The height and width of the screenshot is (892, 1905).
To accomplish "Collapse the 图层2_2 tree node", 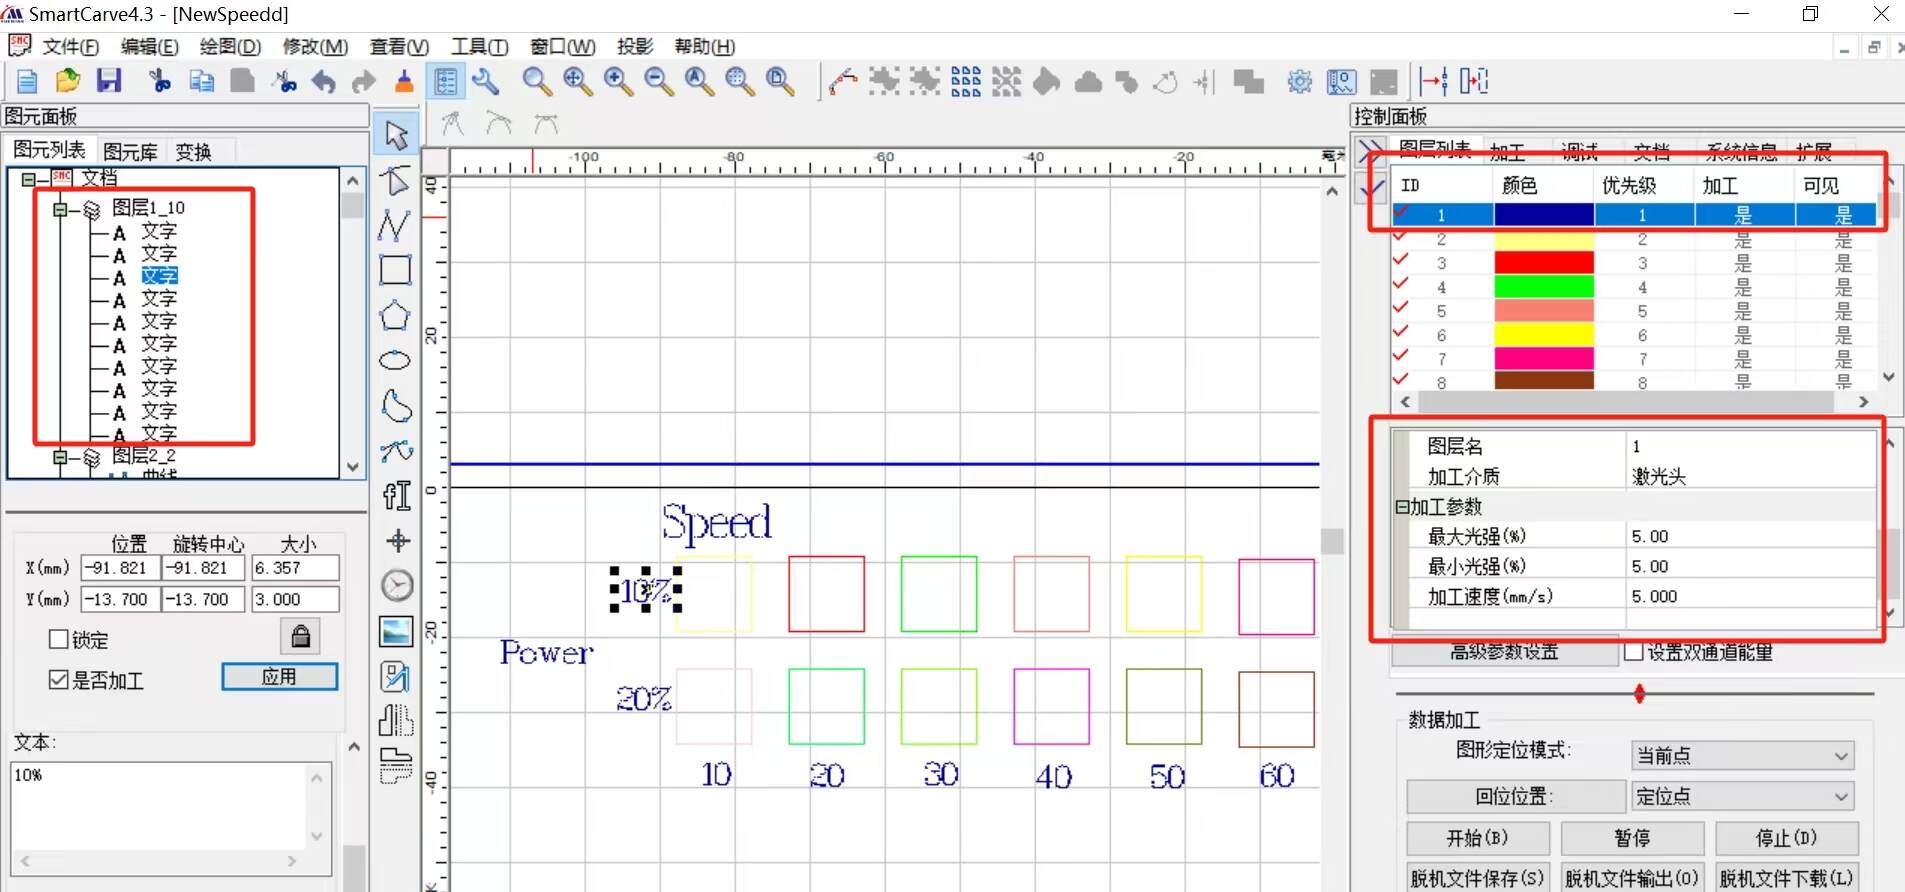I will (60, 457).
